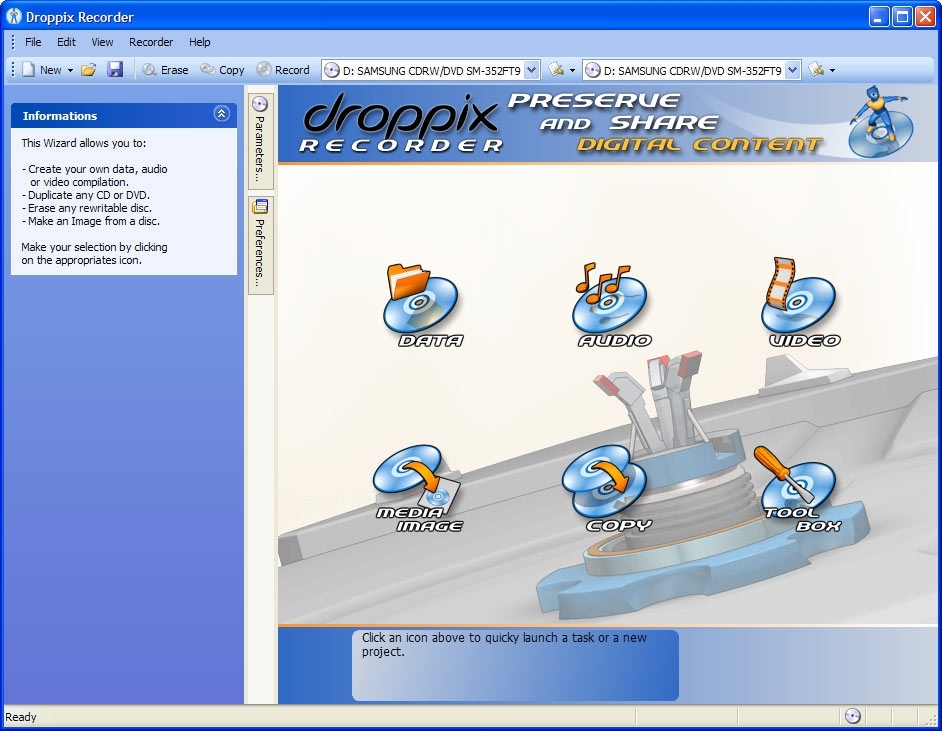Open dropdown arrow beside first drive tools icon
The height and width of the screenshot is (731, 942).
[572, 70]
